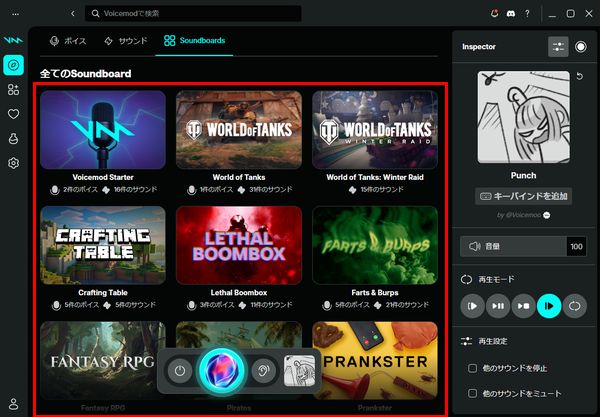Click the reset arrow beside Punch image
Screen dimensions: 600x417
click(580, 76)
